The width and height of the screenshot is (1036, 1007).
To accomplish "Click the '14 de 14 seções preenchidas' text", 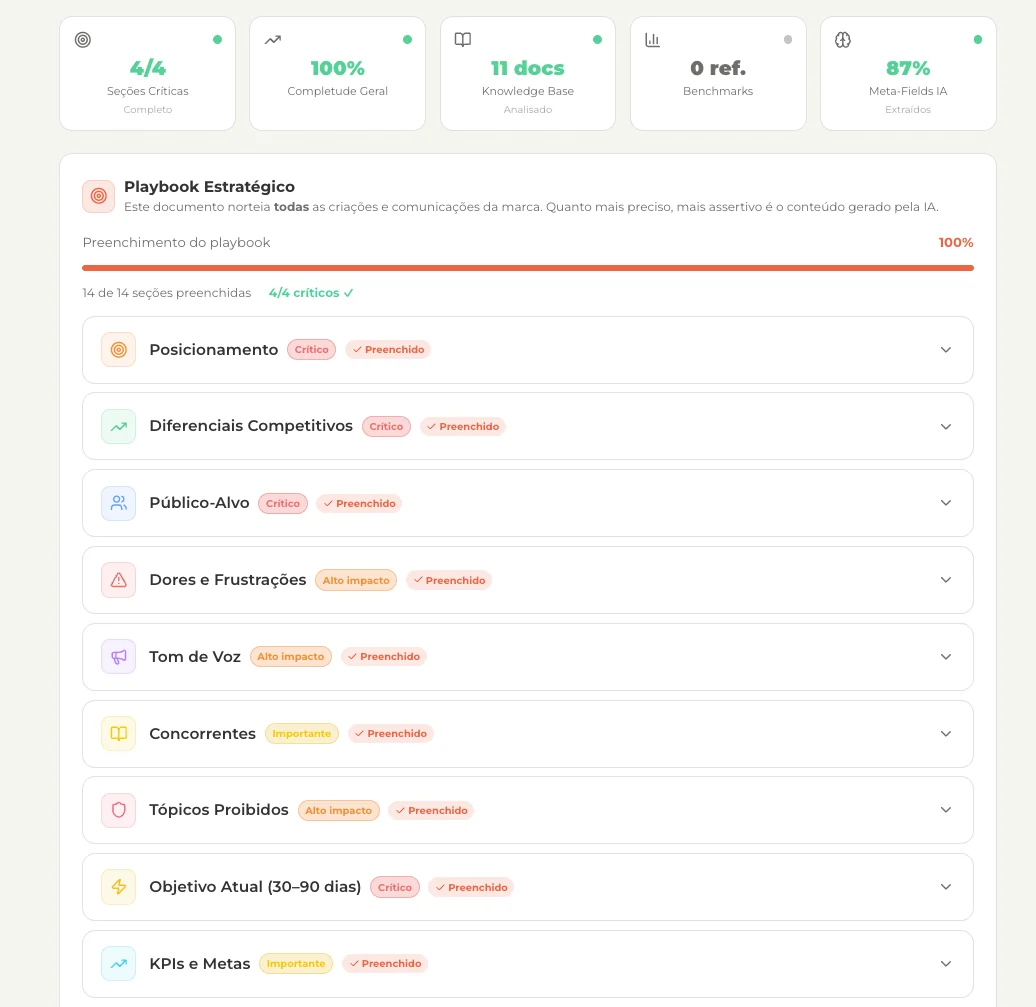I will 166,293.
